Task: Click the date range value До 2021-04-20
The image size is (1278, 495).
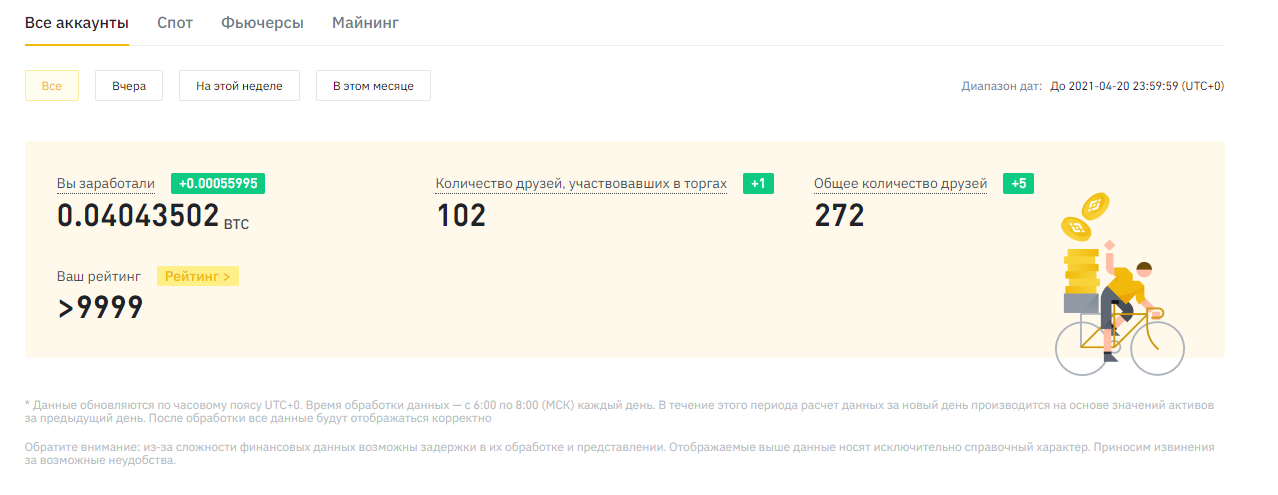Action: coord(1137,86)
